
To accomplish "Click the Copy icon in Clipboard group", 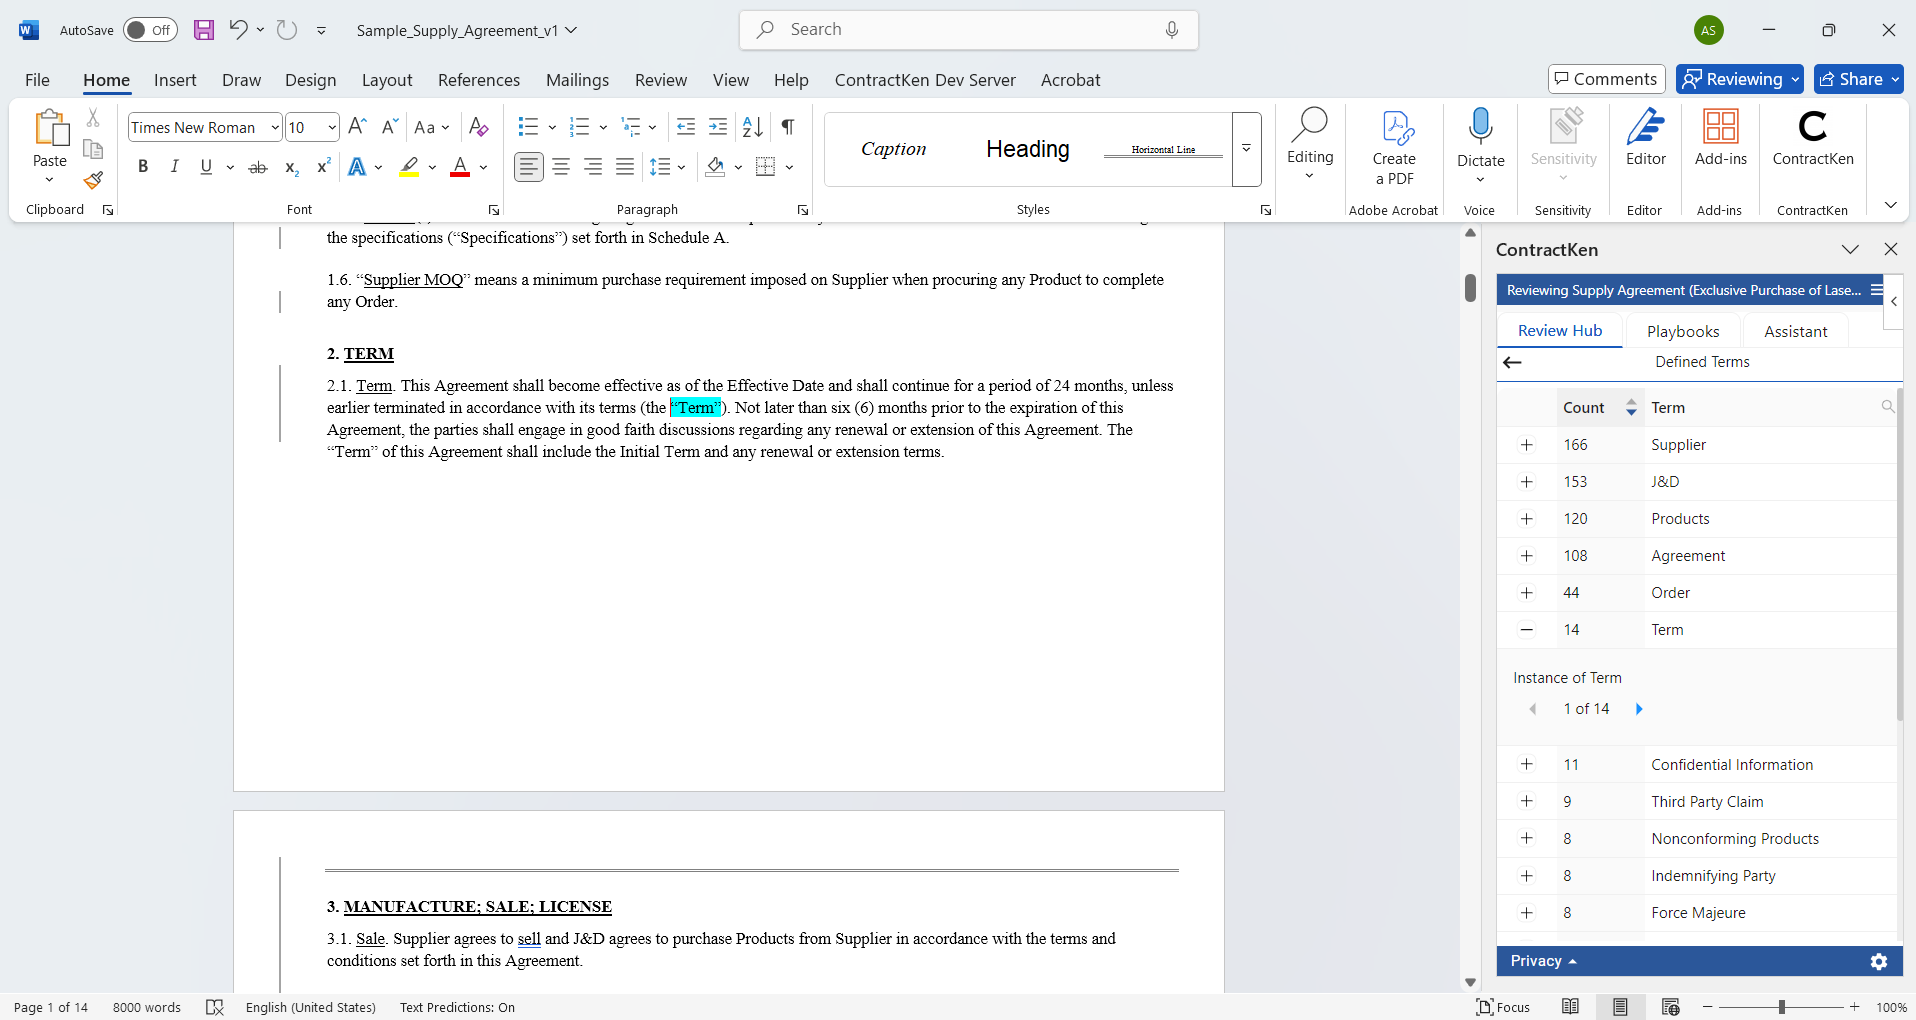I will pyautogui.click(x=93, y=149).
